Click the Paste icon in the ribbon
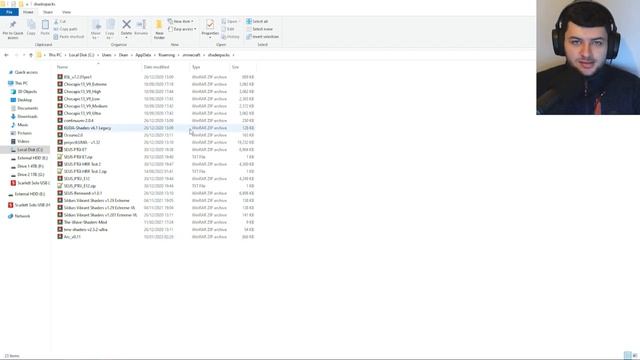Screen dimensions: 640x360 point(45,25)
